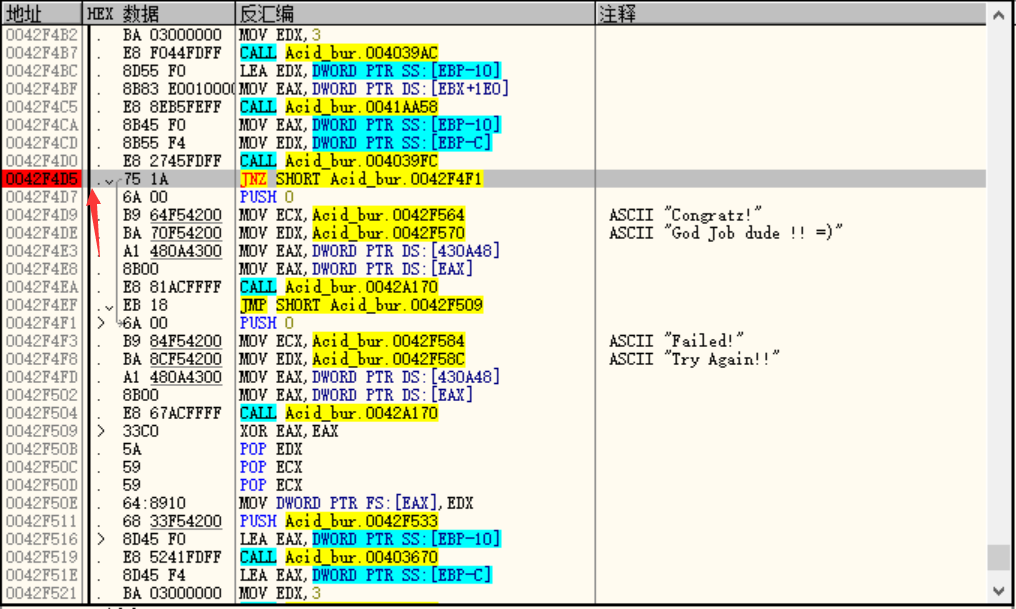Viewport: 1016px width, 609px height.
Task: Click the scrollbar up arrow
Action: pyautogui.click(x=999, y=15)
